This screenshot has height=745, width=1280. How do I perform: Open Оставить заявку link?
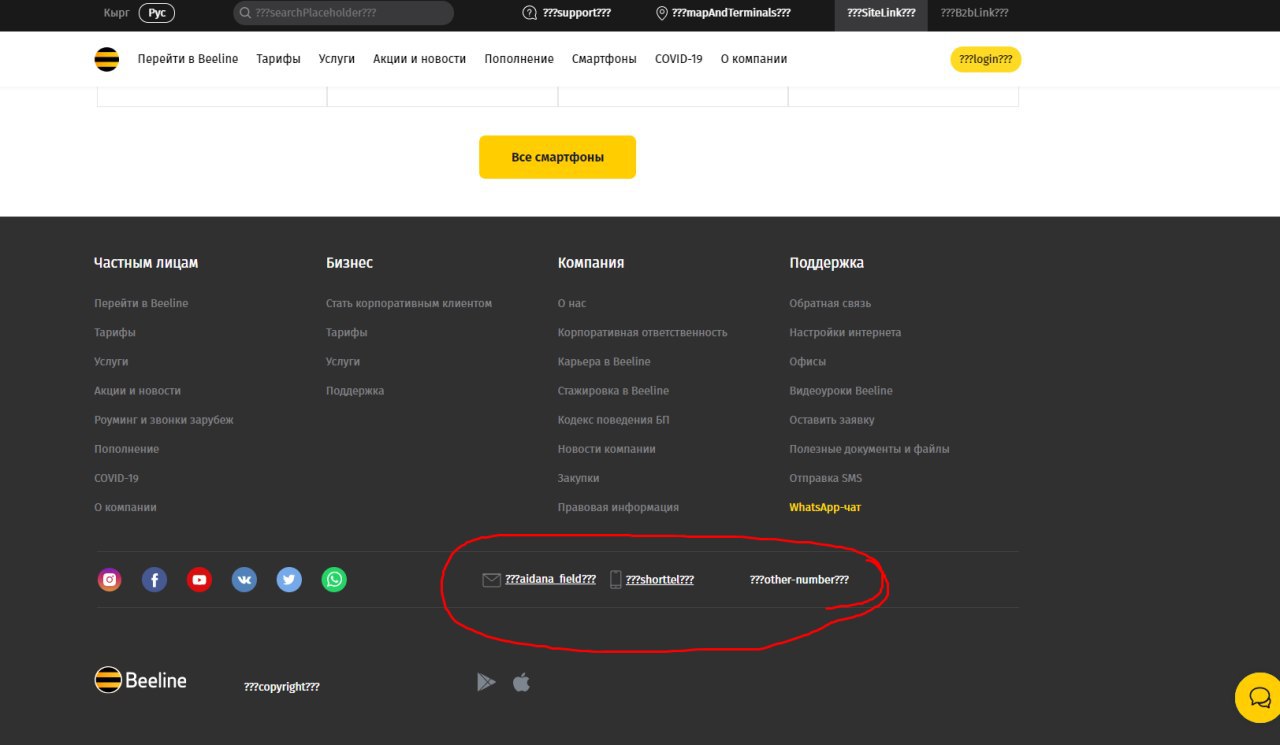coord(832,420)
